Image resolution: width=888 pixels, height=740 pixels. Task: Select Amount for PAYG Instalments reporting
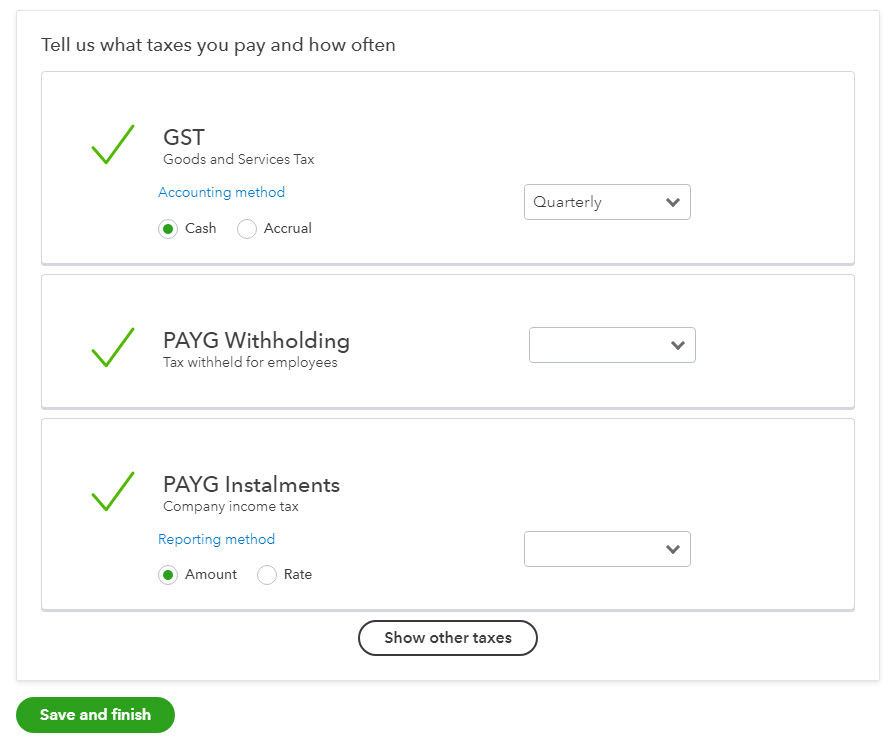tap(168, 575)
